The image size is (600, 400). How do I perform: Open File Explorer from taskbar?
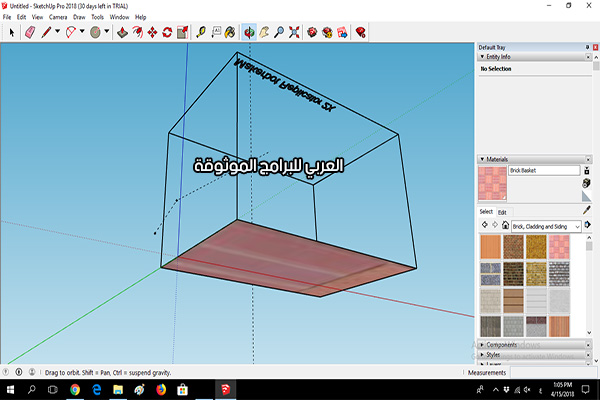[118, 390]
